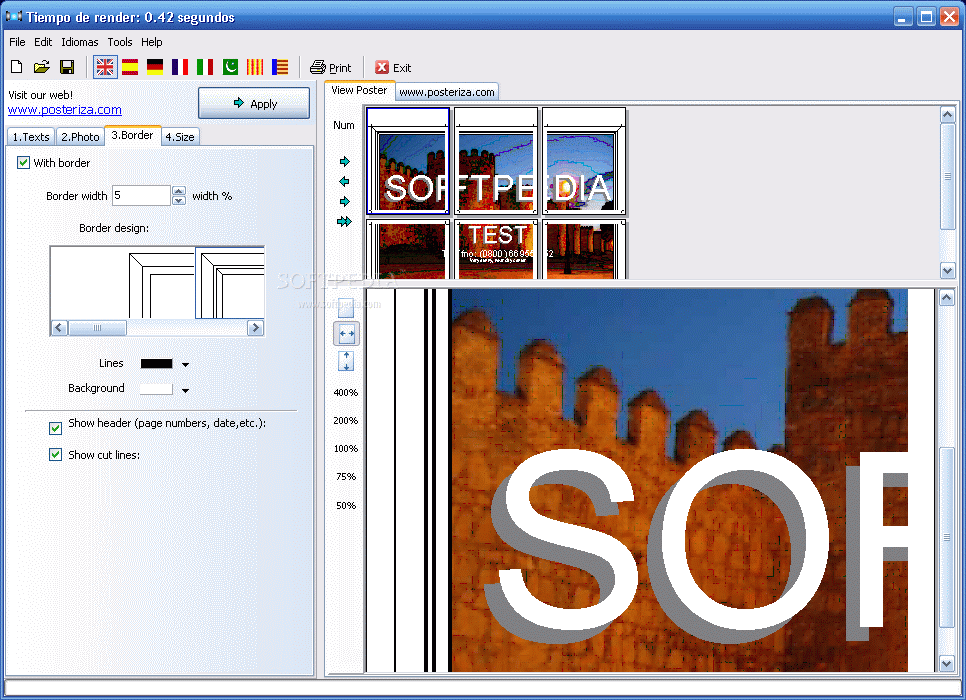Viewport: 966px width, 700px height.
Task: Choose the green crescent flag language
Action: pos(230,67)
